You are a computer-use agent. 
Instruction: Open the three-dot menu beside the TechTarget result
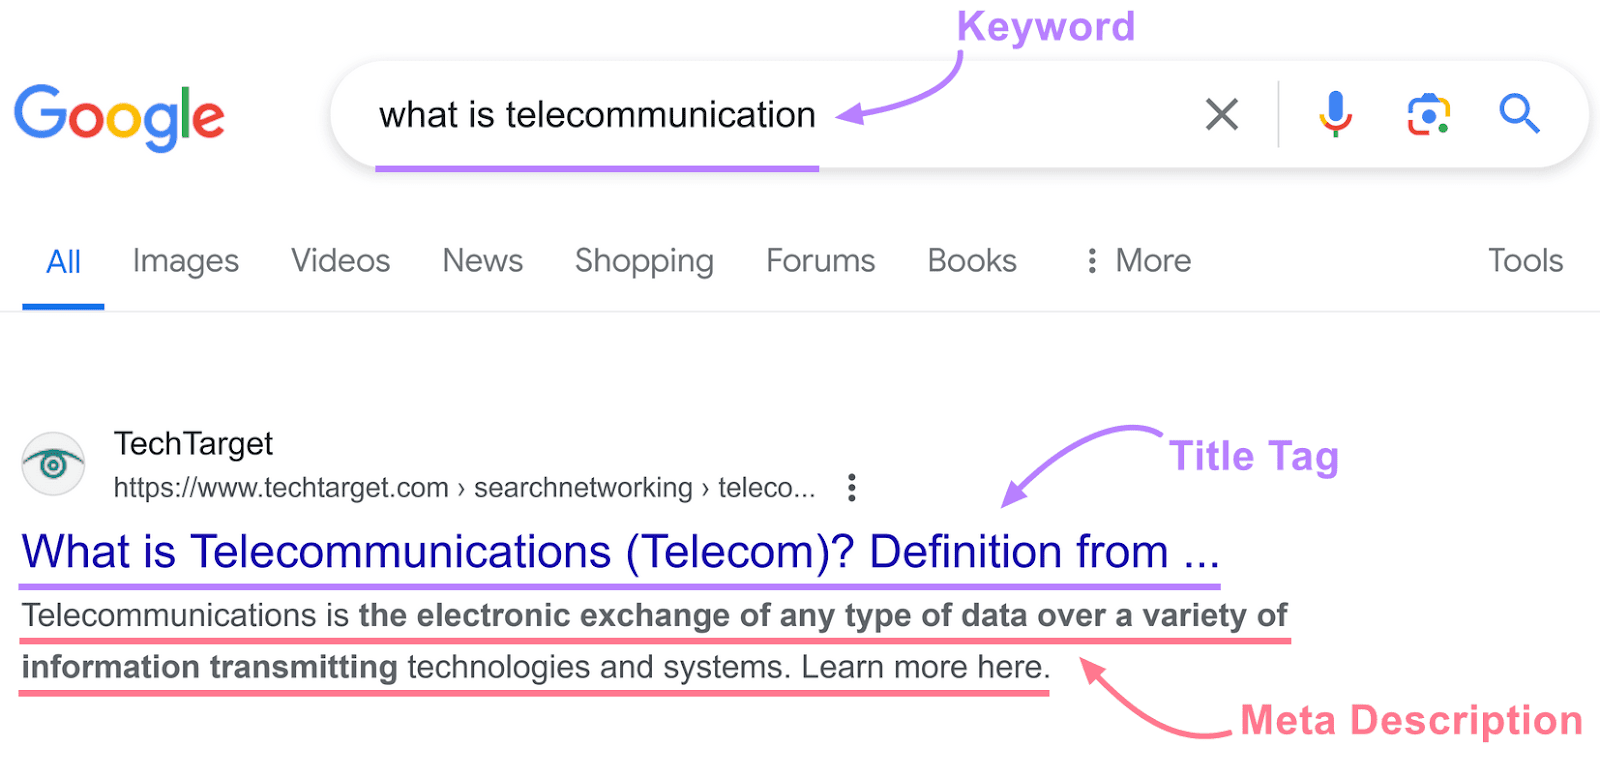(x=851, y=487)
